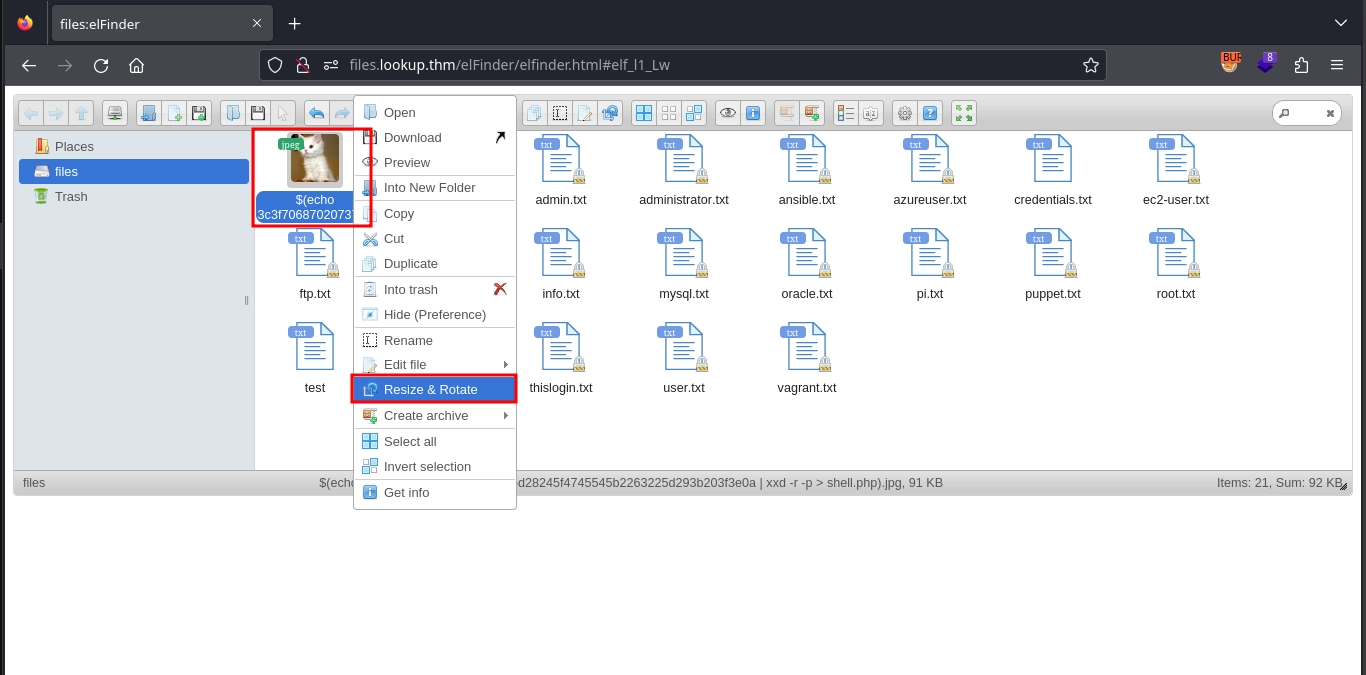The width and height of the screenshot is (1366, 675).
Task: Click the Resize & Rotate toolbar icon
Action: pos(610,113)
